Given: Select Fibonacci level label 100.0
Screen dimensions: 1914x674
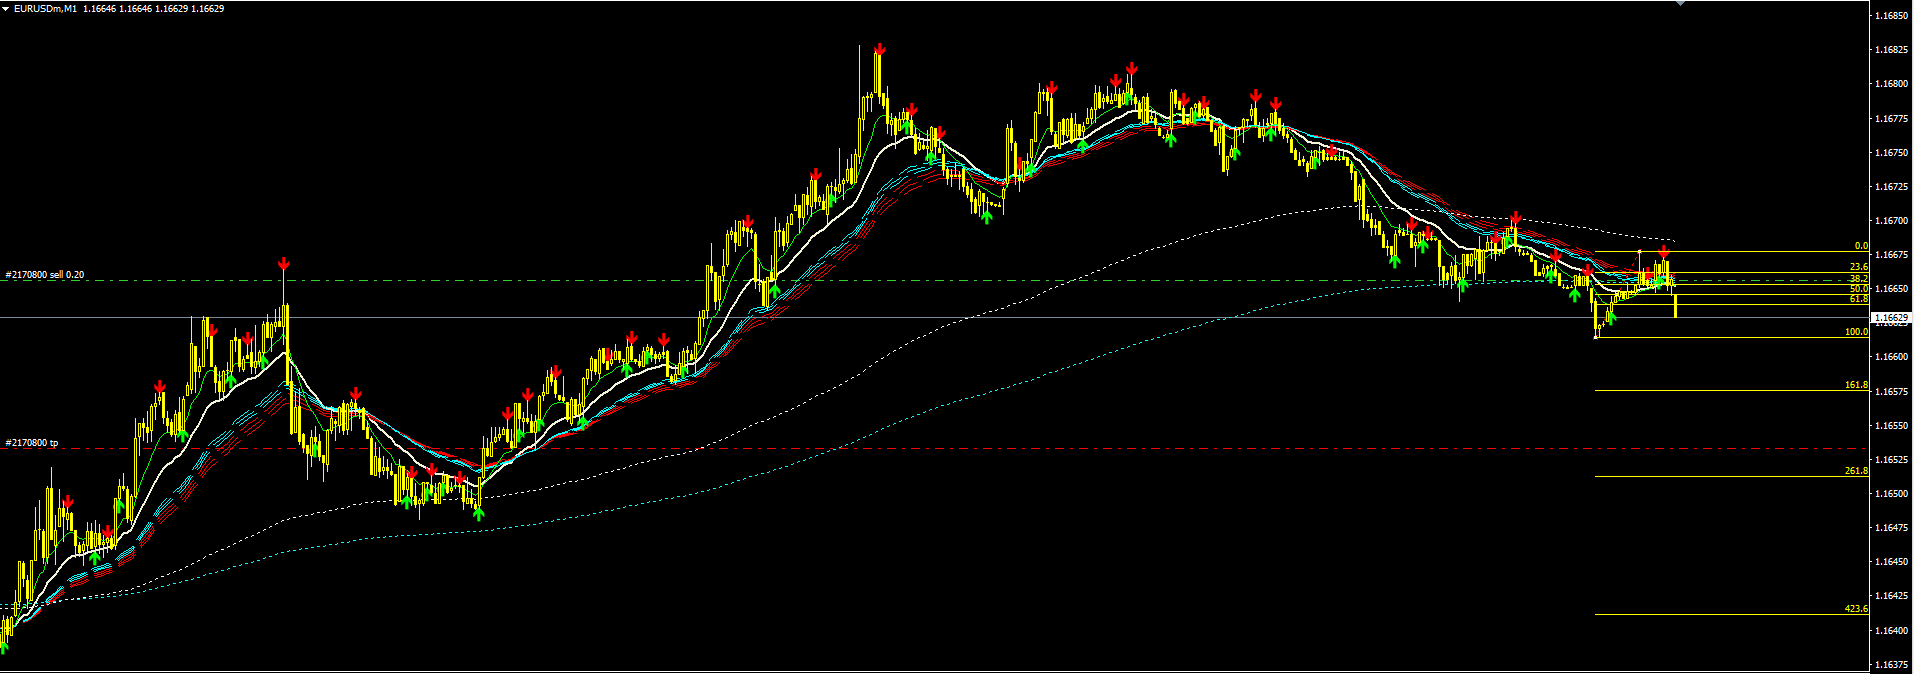Looking at the screenshot, I should (1857, 332).
